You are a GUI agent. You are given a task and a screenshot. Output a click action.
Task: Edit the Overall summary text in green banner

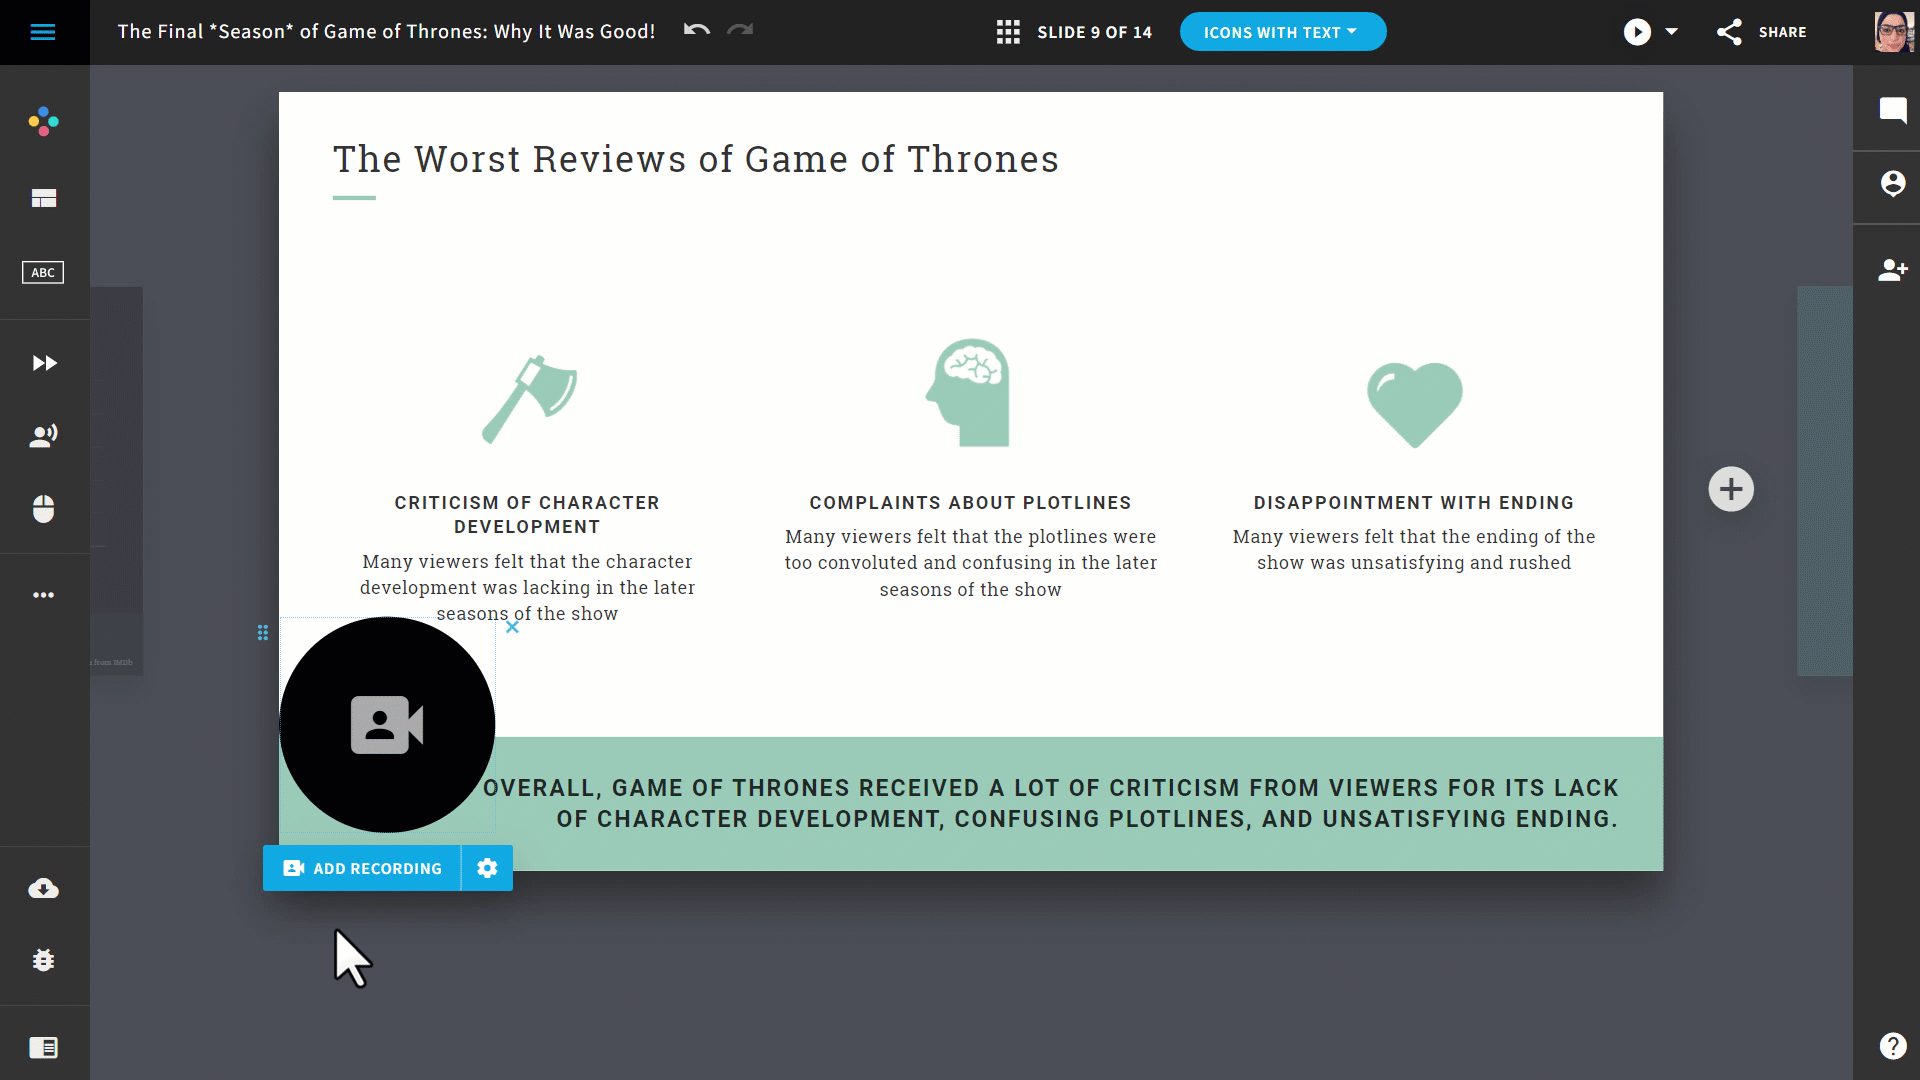tap(1050, 804)
